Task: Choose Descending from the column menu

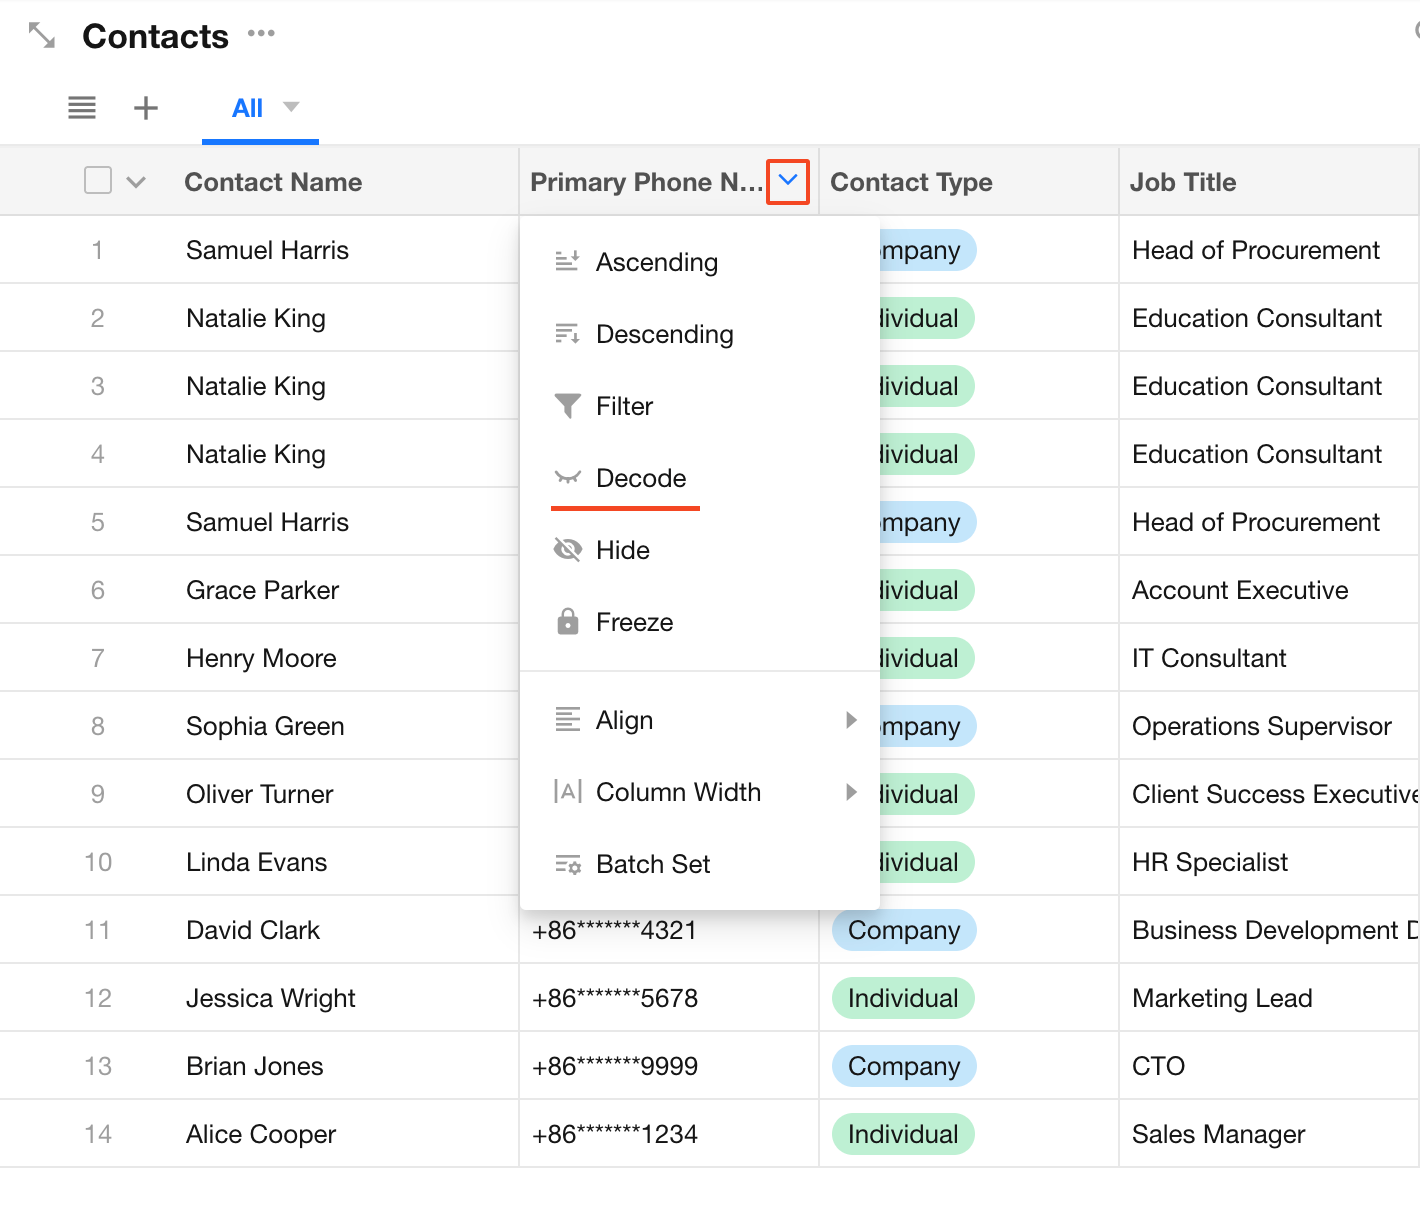Action: tap(664, 334)
